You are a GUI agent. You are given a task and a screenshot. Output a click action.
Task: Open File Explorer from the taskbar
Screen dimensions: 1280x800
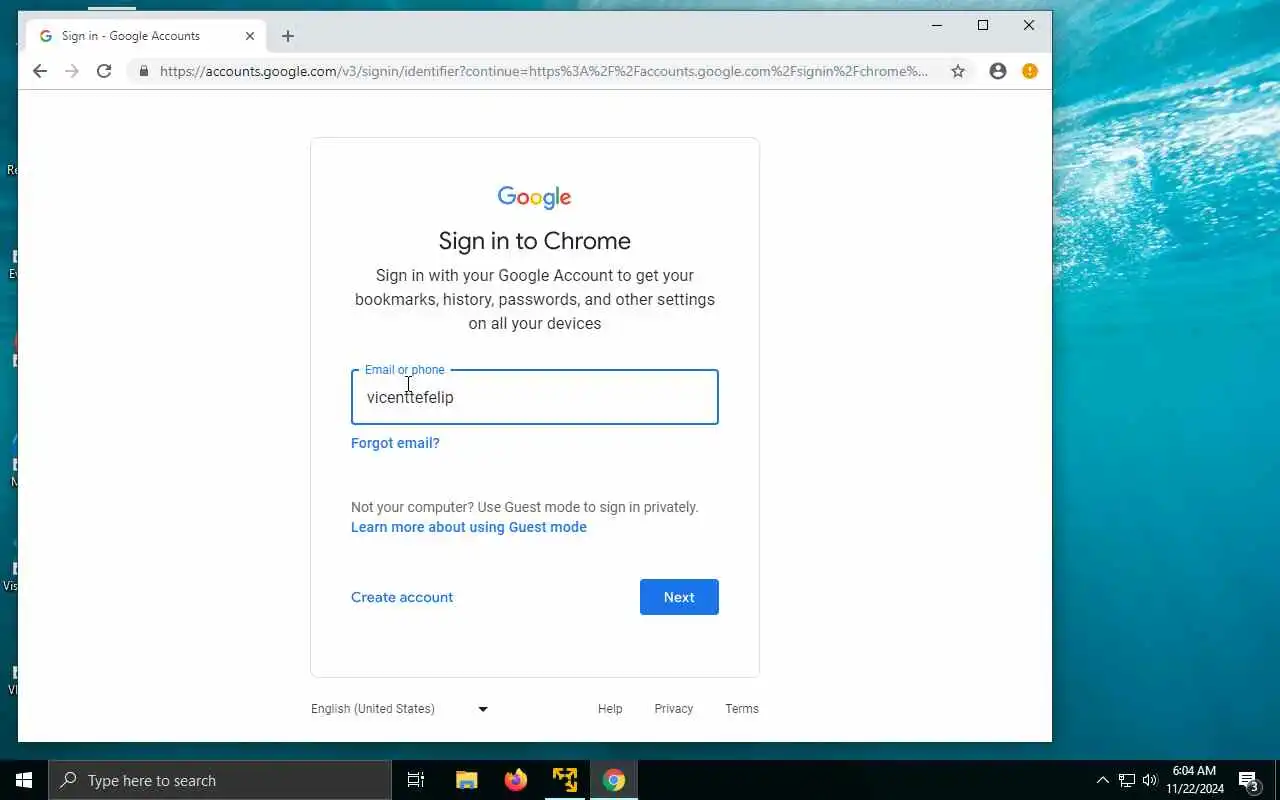click(x=467, y=780)
